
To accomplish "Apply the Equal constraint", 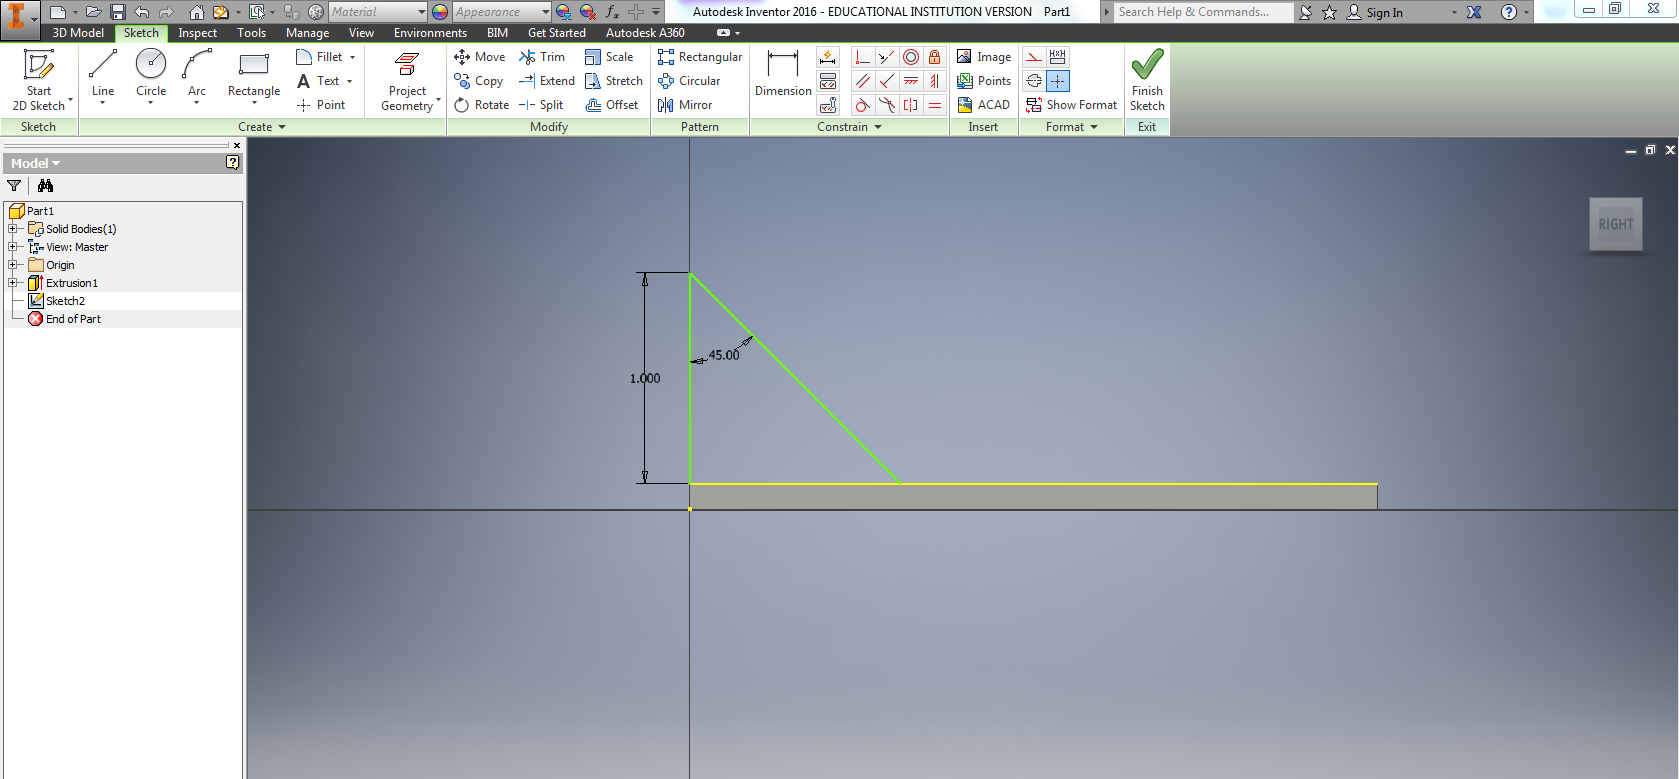I will tap(934, 105).
